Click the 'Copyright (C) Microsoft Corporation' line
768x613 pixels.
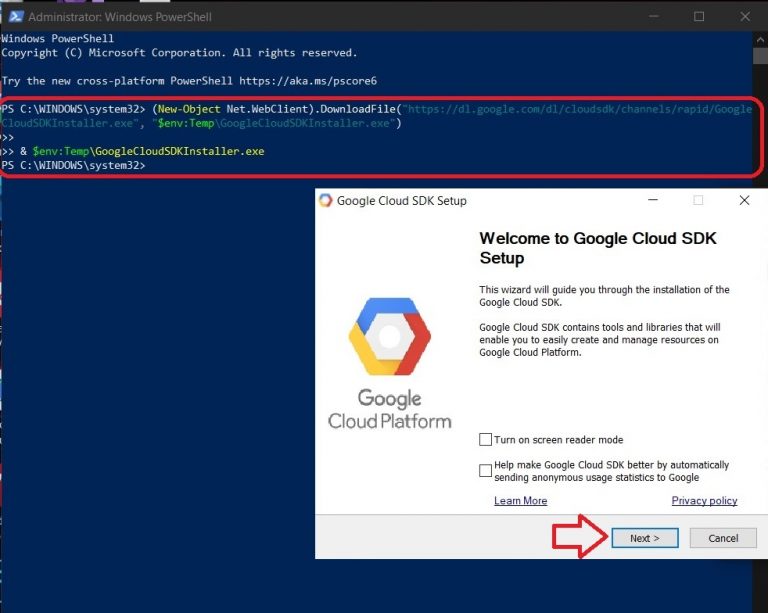179,52
